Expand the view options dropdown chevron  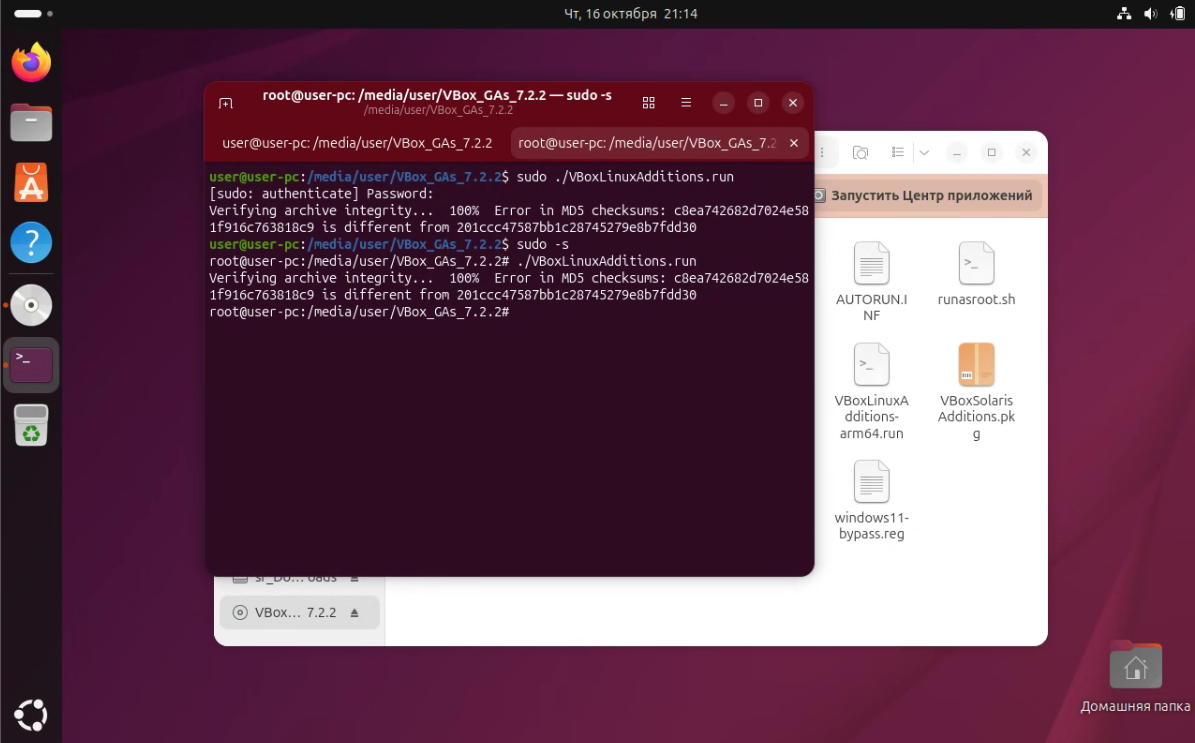tap(924, 153)
